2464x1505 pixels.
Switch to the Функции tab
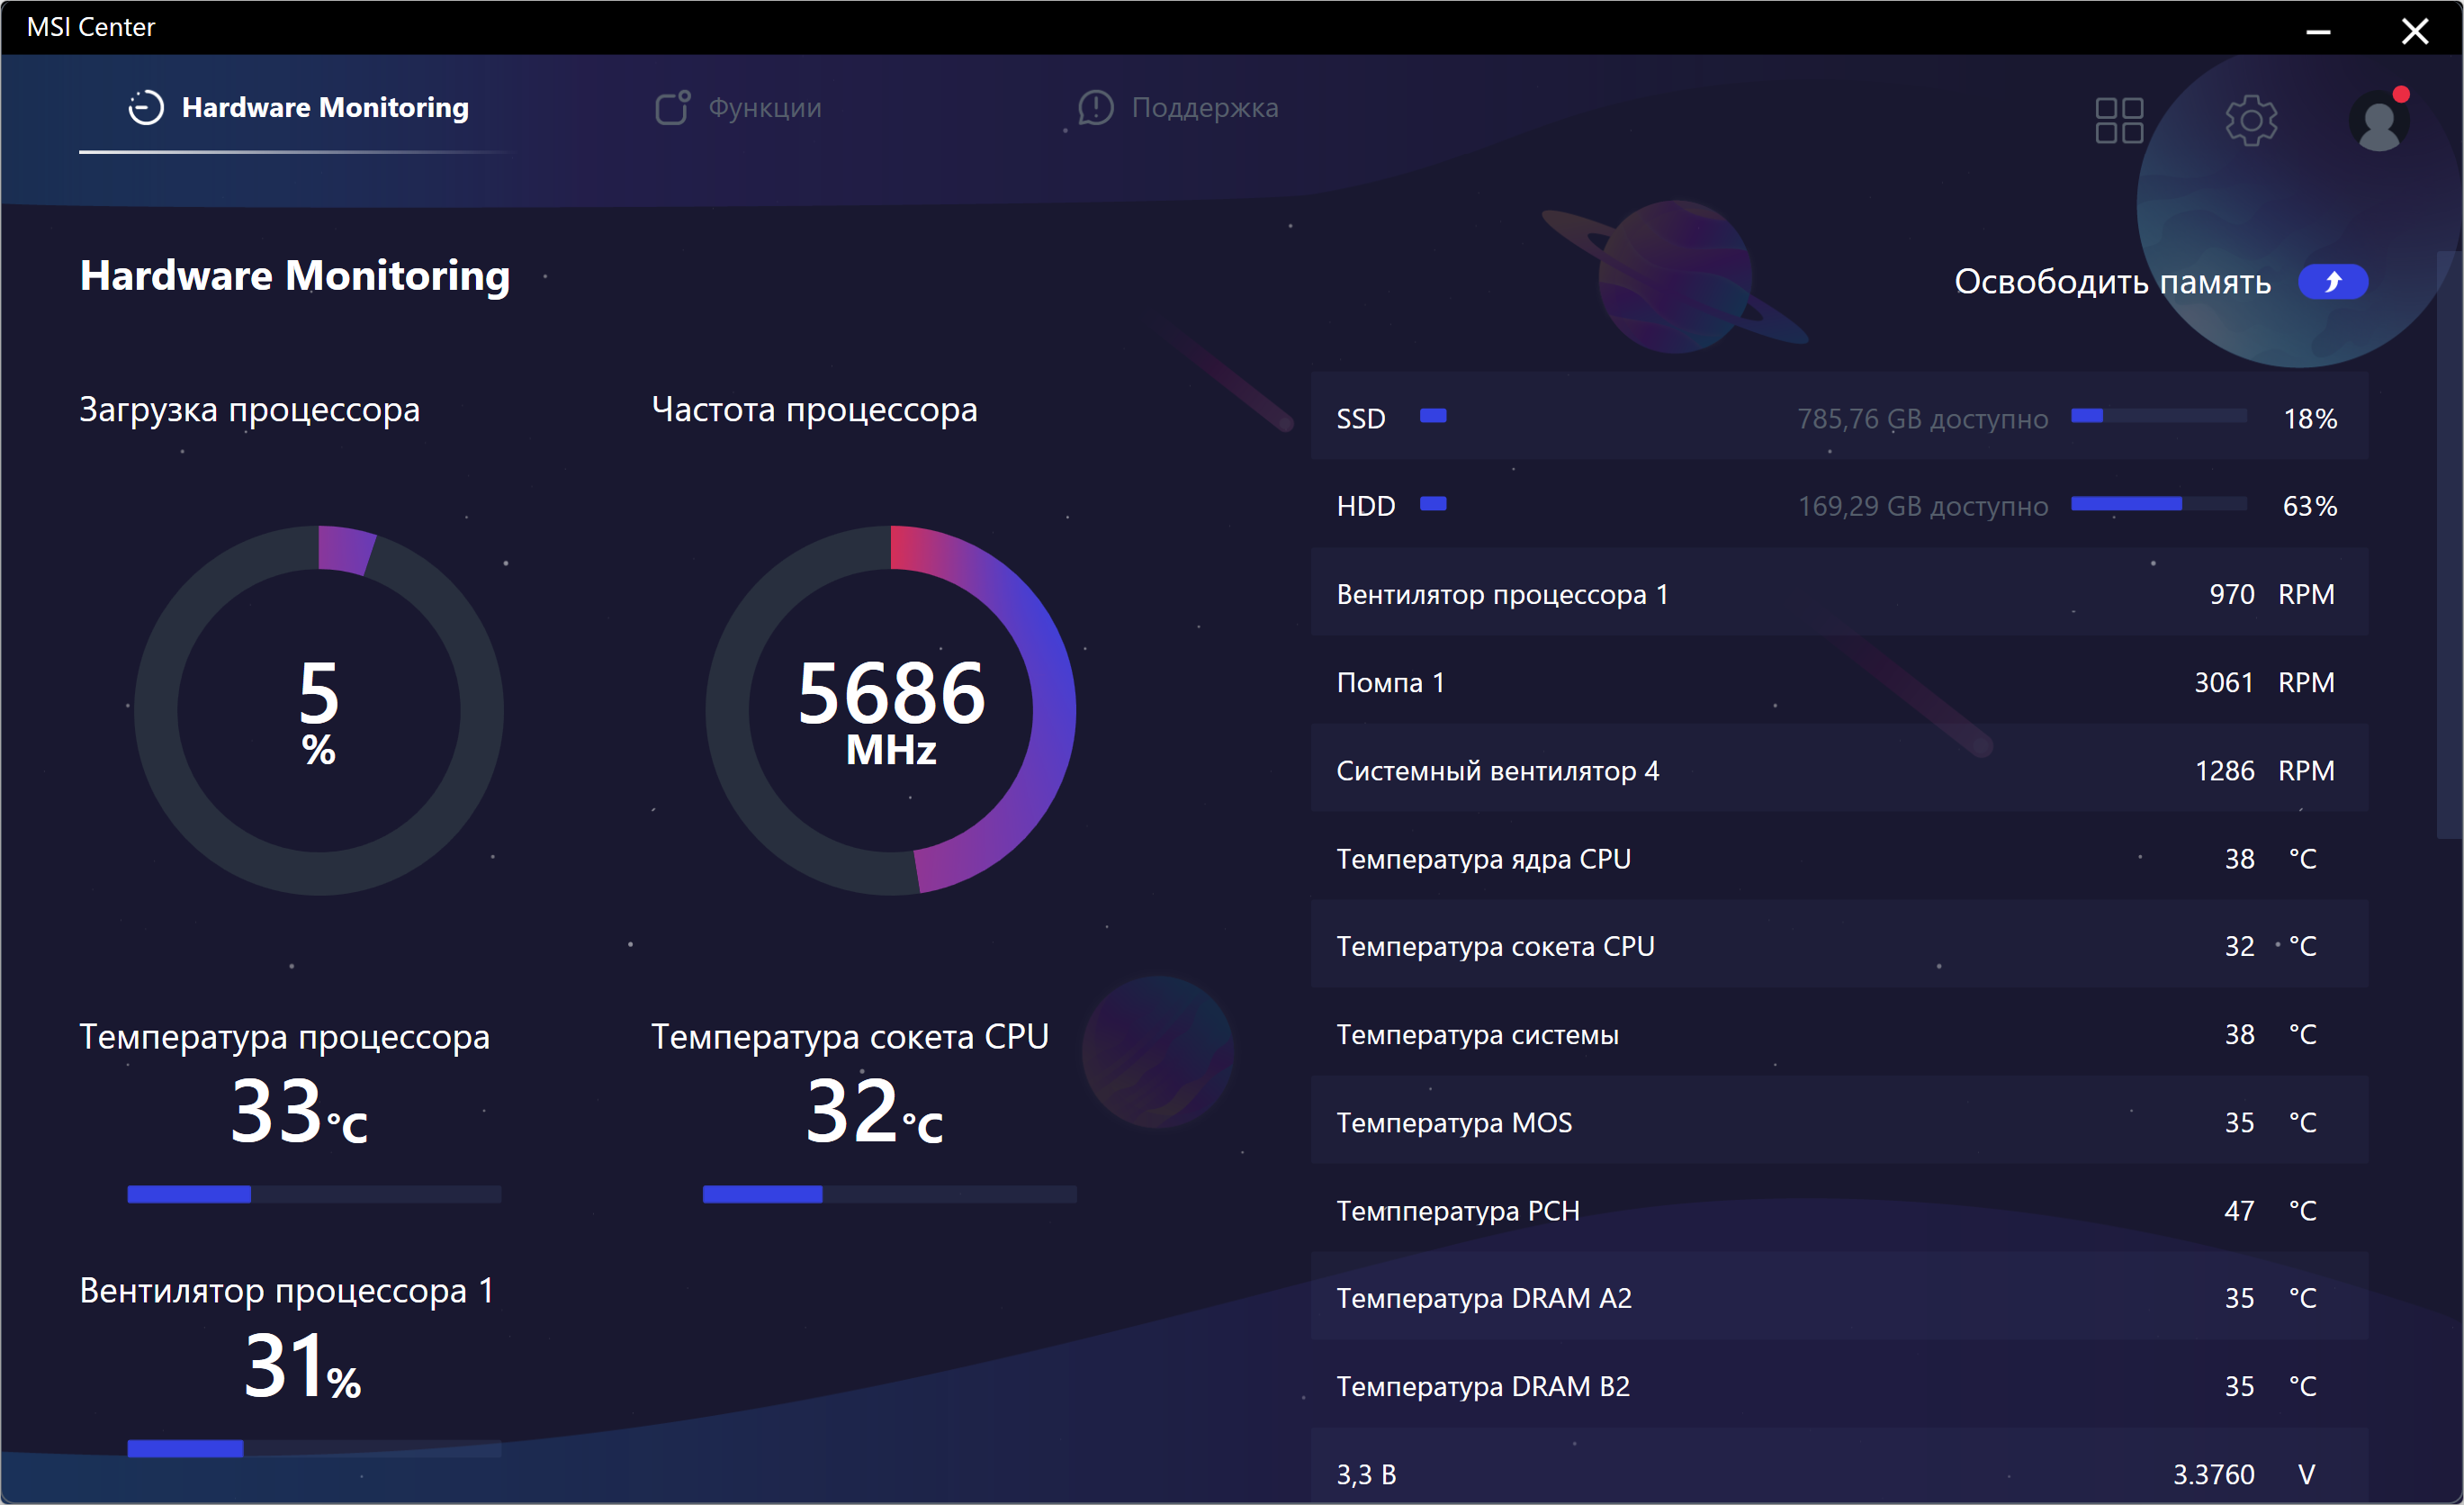764,107
